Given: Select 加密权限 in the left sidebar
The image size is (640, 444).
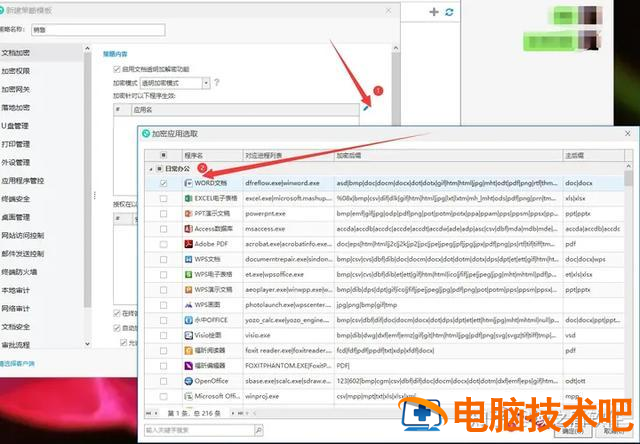Looking at the screenshot, I should click(16, 71).
